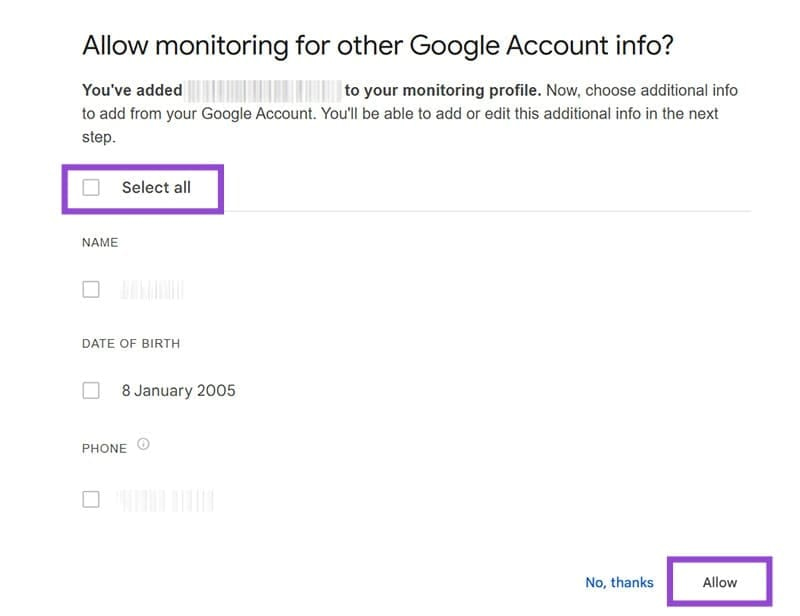This screenshot has width=800, height=616.
Task: Check the box under the NAME section
Action: (91, 289)
